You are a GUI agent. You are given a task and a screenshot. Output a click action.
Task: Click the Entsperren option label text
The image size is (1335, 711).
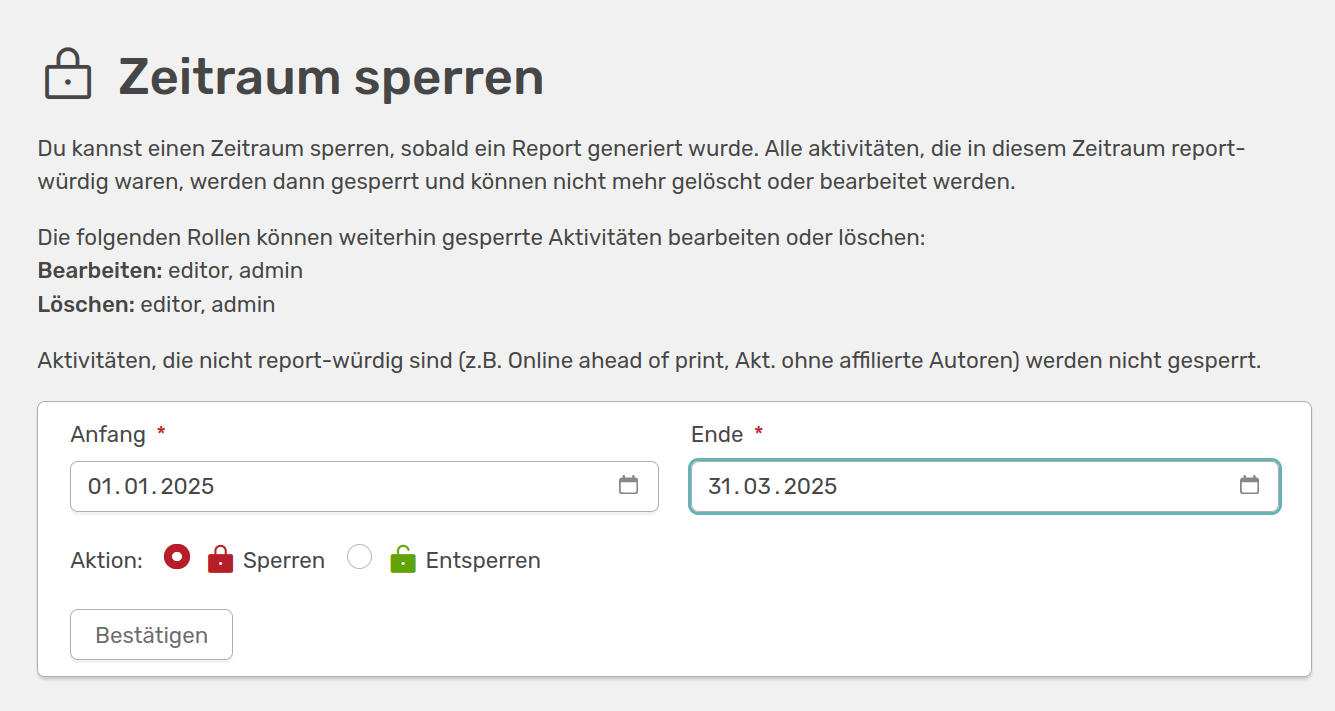483,561
